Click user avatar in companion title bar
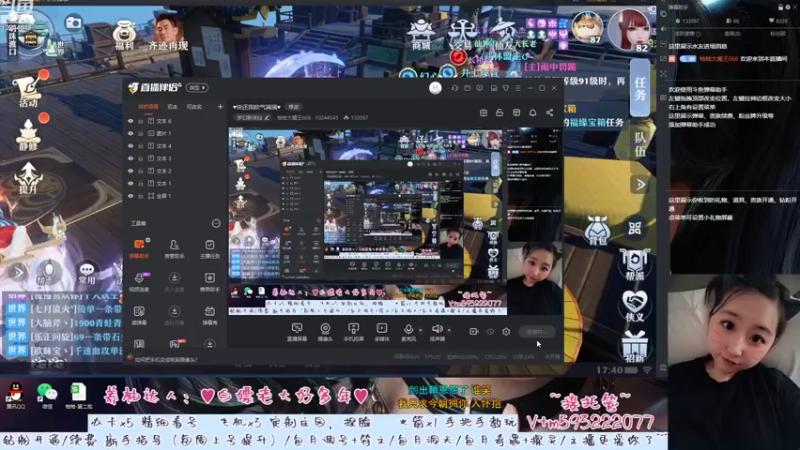The width and height of the screenshot is (800, 450). (x=435, y=88)
